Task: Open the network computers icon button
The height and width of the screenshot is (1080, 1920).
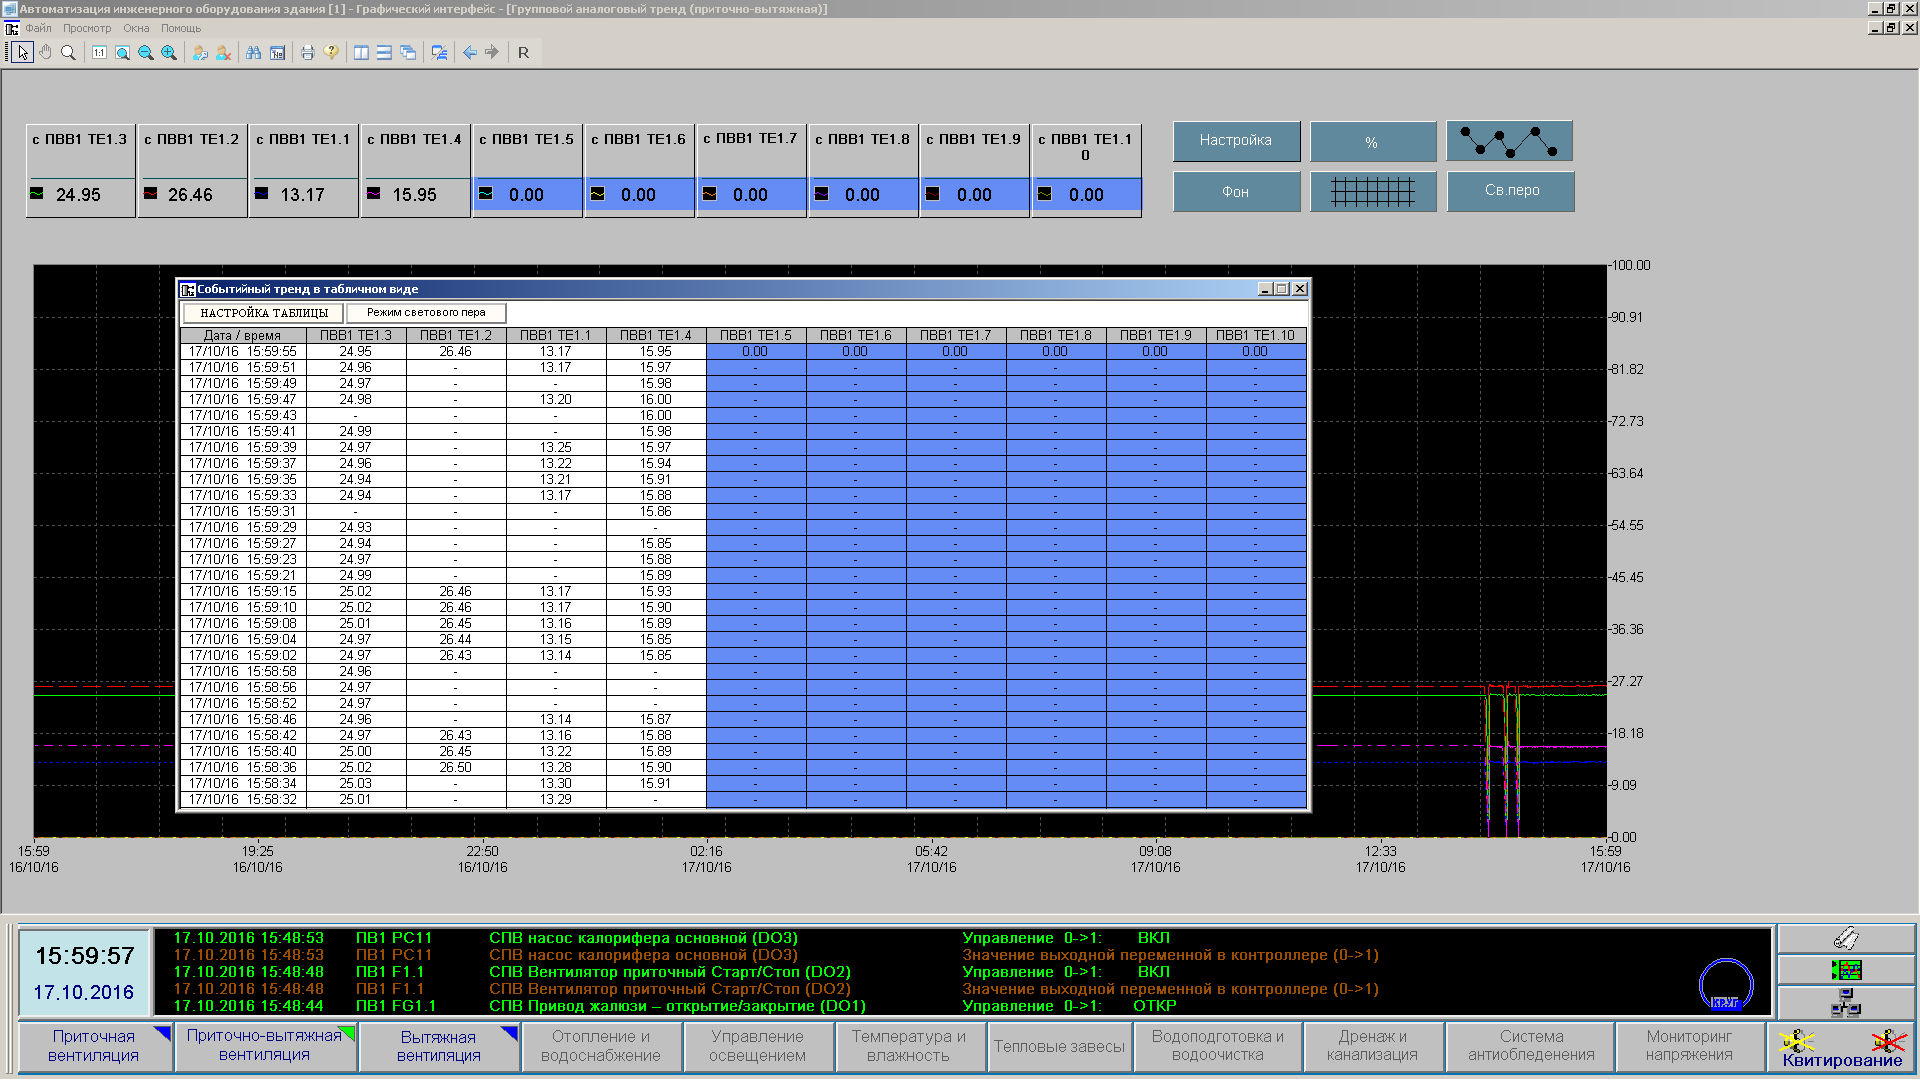Action: tap(1845, 1002)
